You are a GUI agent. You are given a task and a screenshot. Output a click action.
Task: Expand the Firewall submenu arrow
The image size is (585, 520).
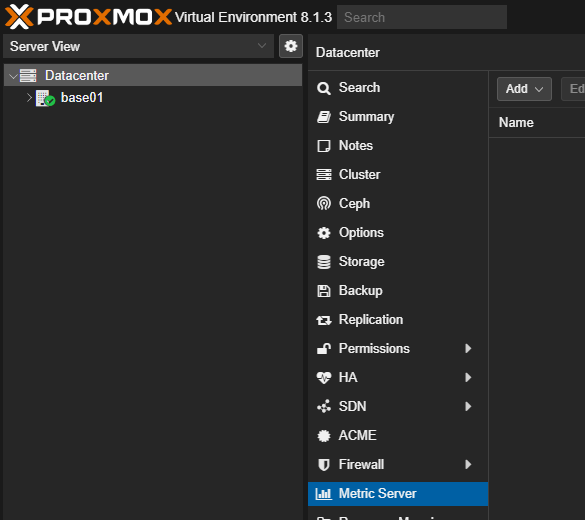coord(468,464)
